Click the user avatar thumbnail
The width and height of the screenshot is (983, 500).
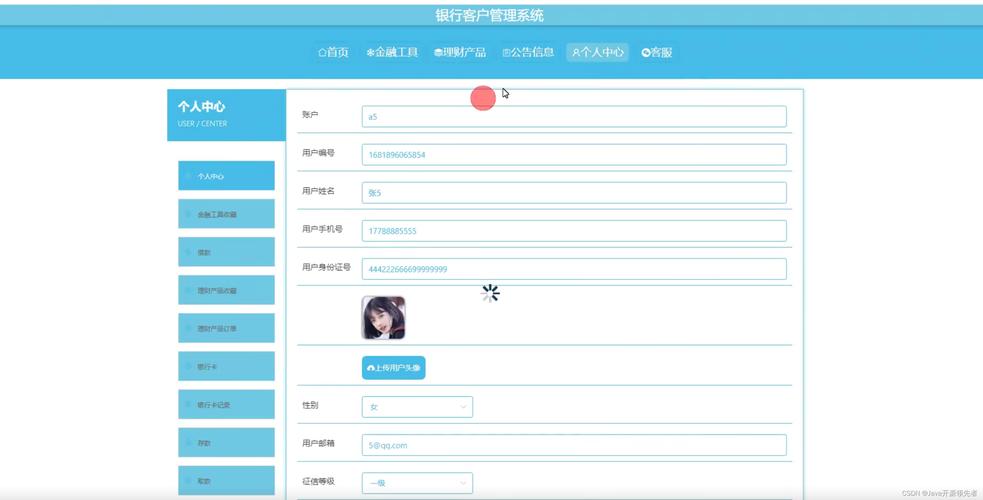coord(384,318)
